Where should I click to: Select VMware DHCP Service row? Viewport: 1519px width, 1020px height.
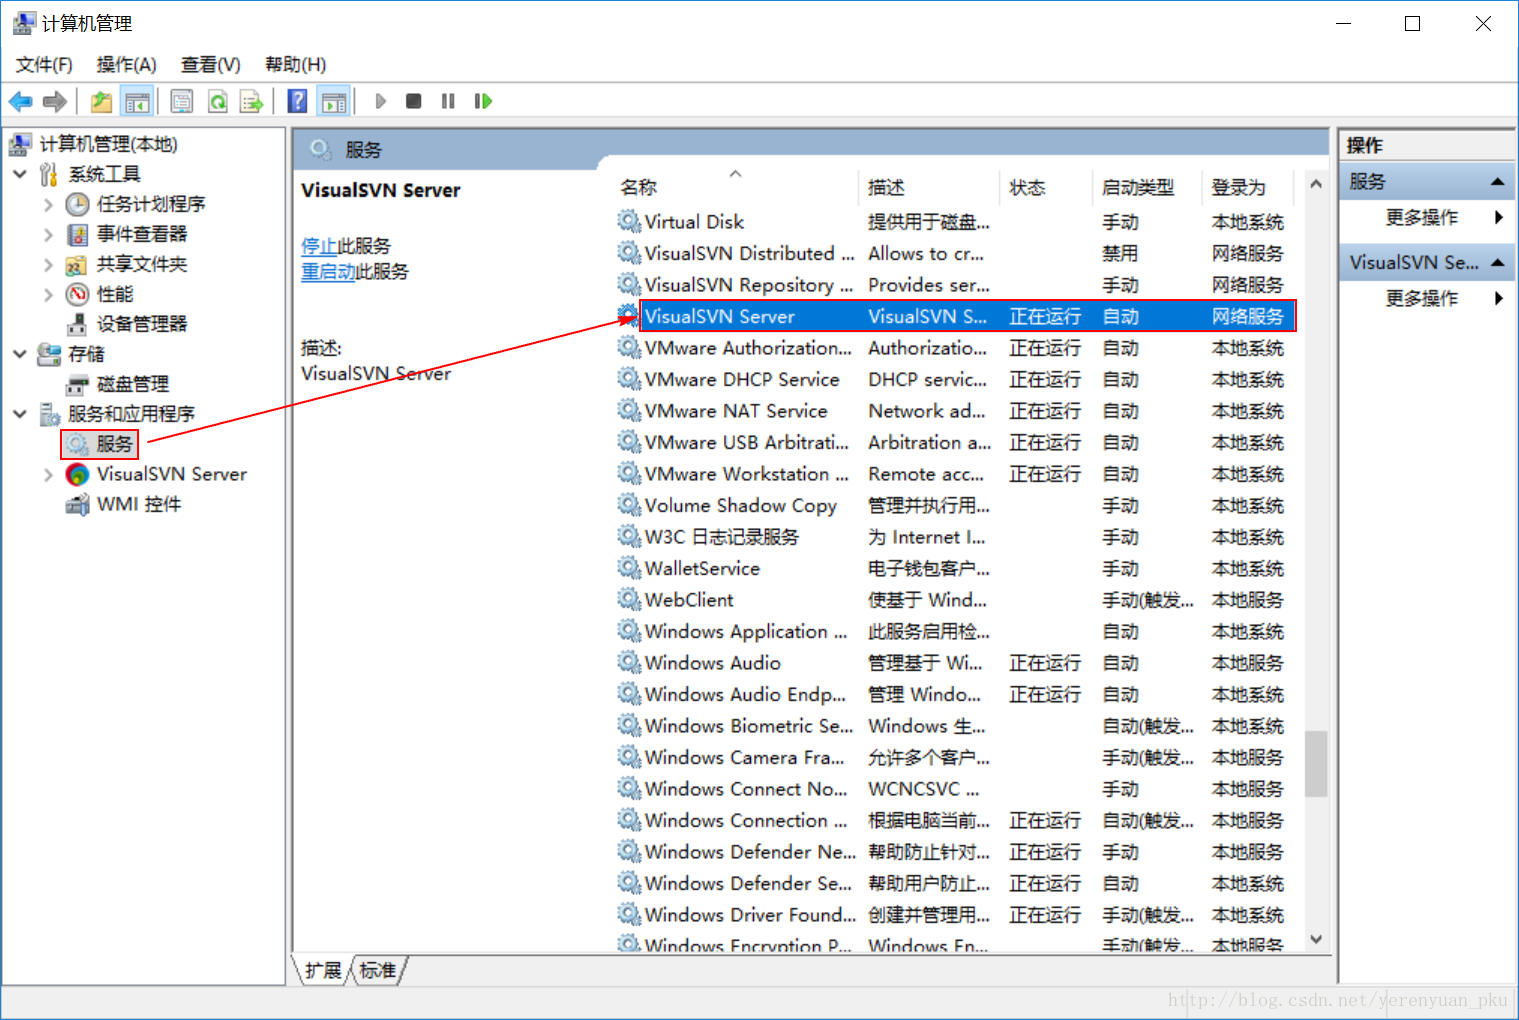click(957, 380)
